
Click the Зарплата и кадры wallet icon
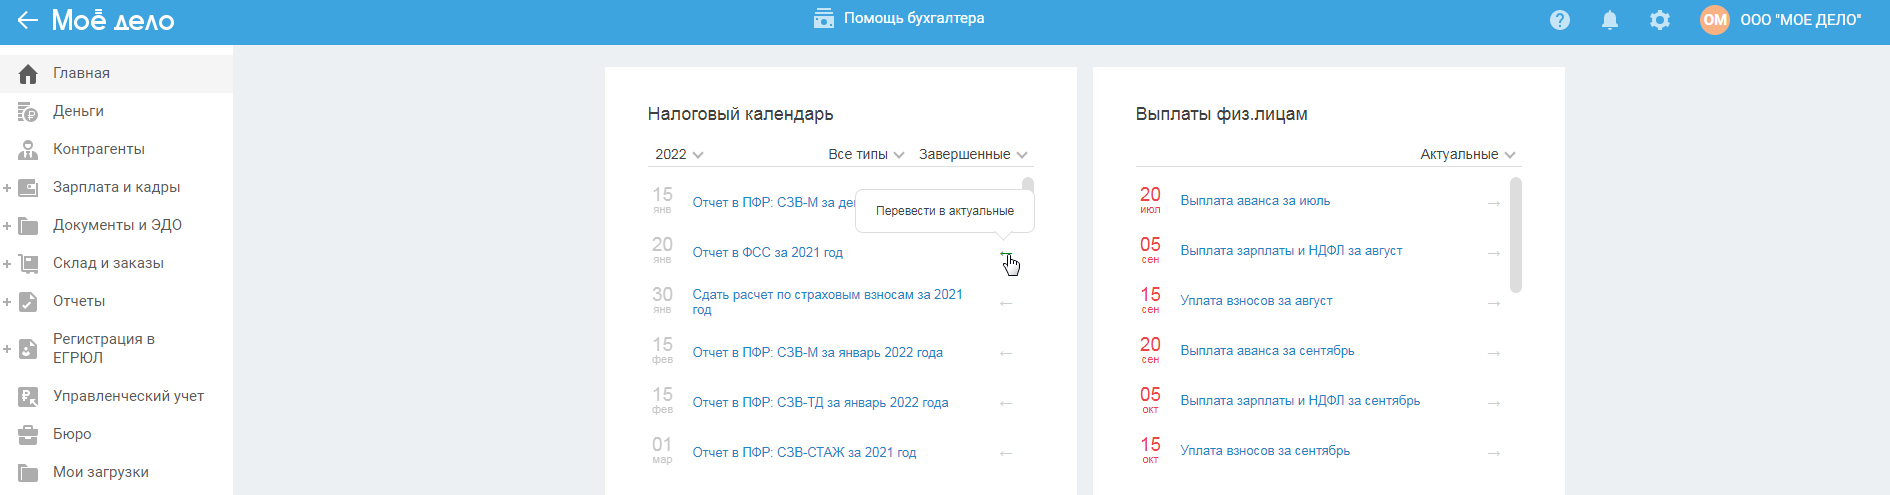28,188
